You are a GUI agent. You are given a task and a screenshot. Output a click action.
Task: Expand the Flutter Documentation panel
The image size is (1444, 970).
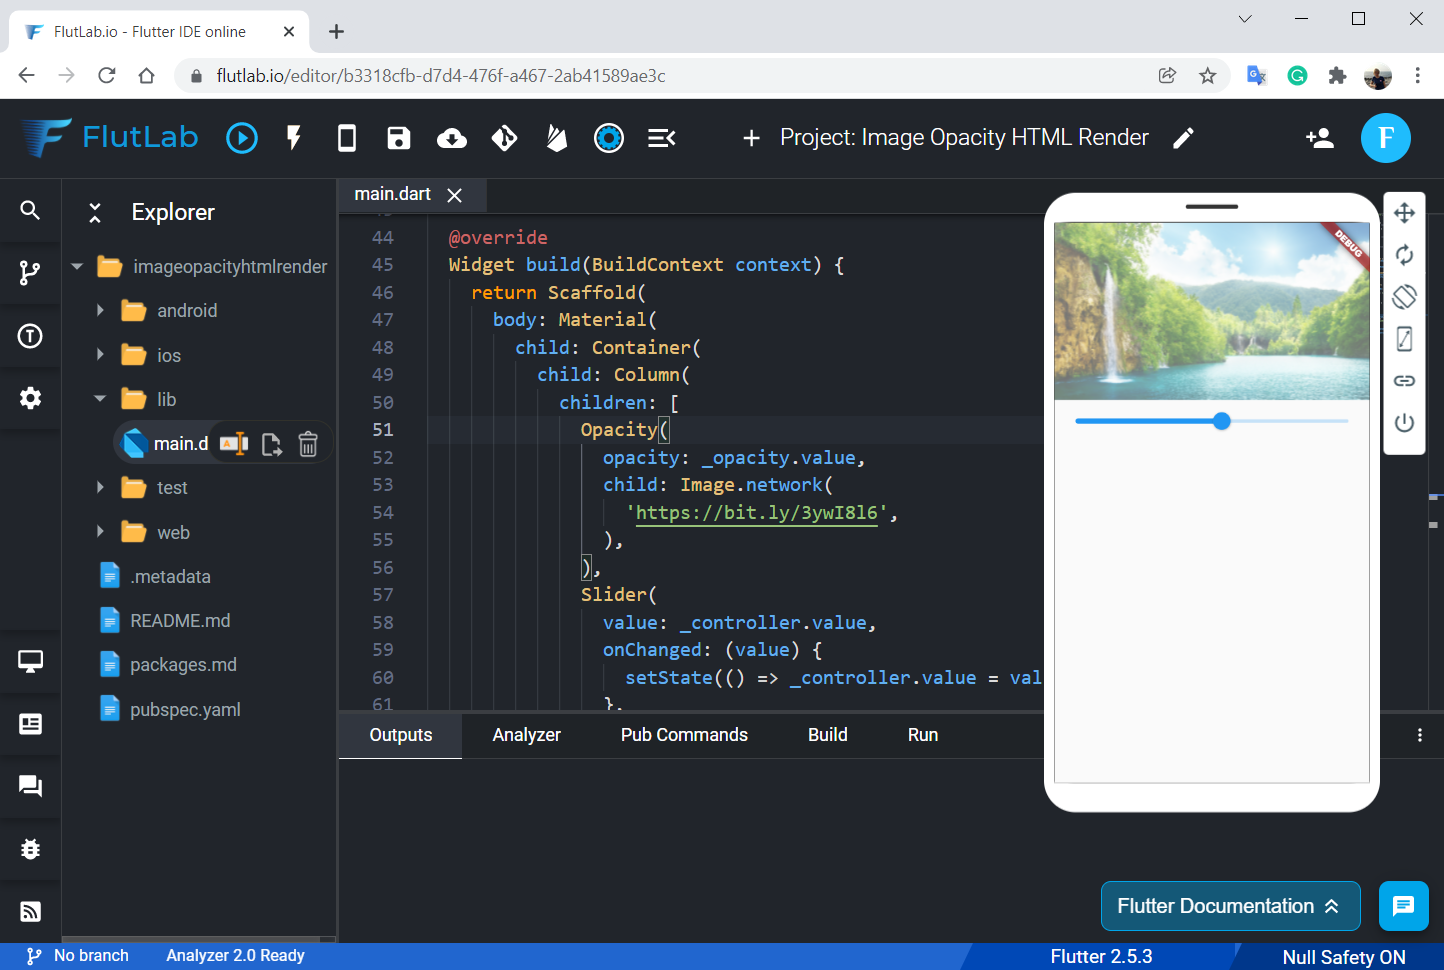[x=1230, y=906]
